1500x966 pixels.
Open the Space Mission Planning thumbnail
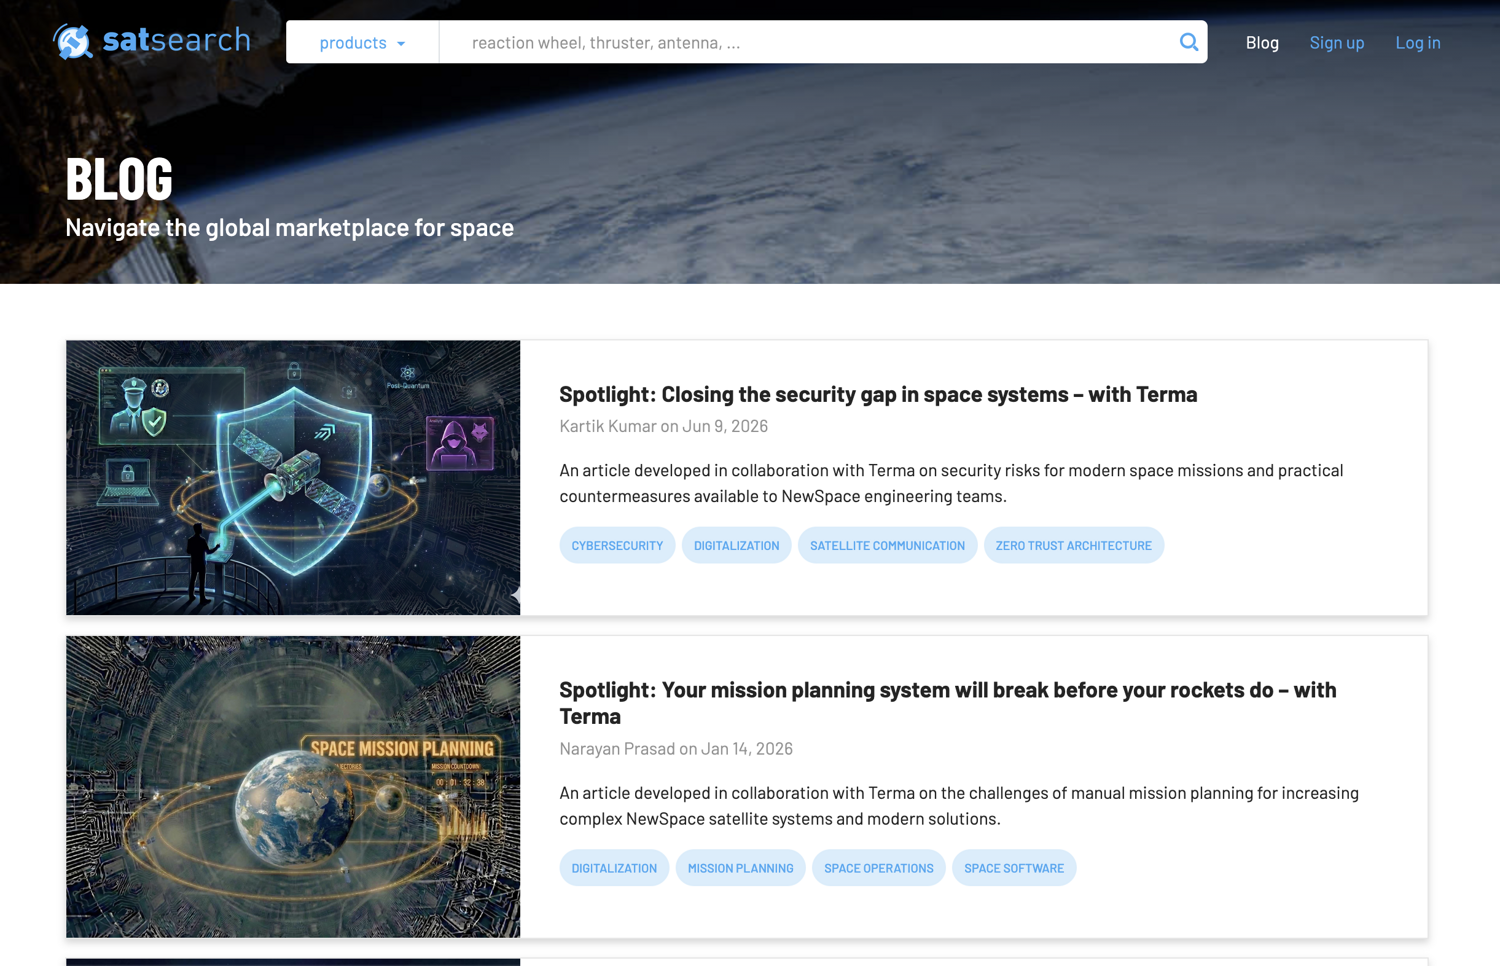click(293, 786)
